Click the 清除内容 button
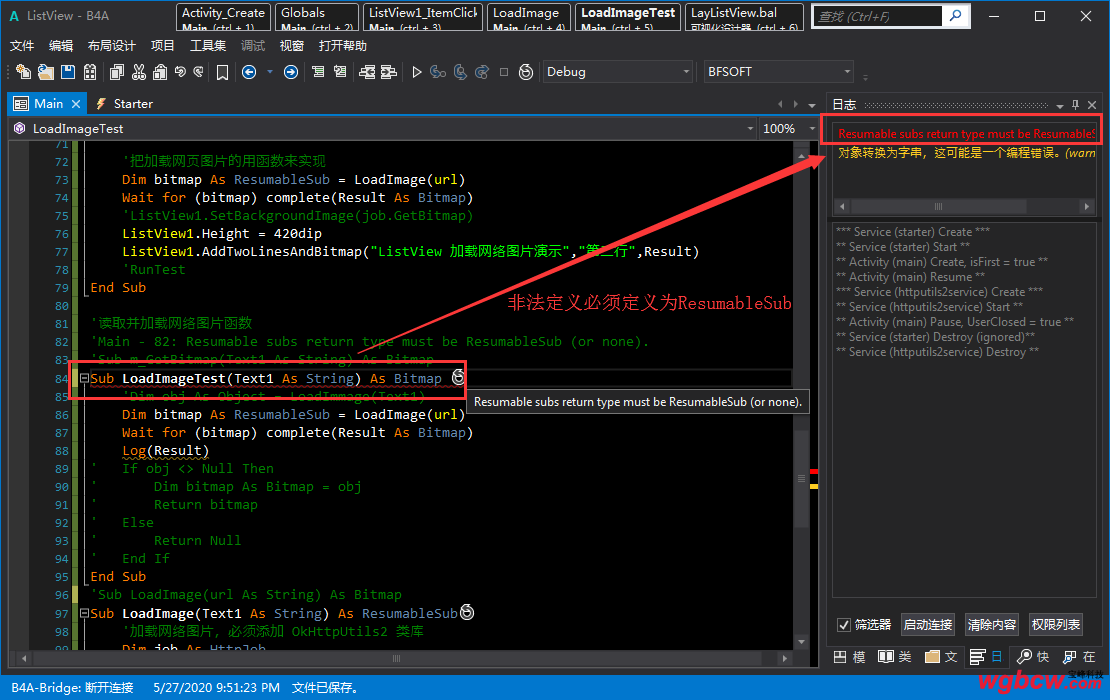Image resolution: width=1110 pixels, height=700 pixels. (x=992, y=624)
